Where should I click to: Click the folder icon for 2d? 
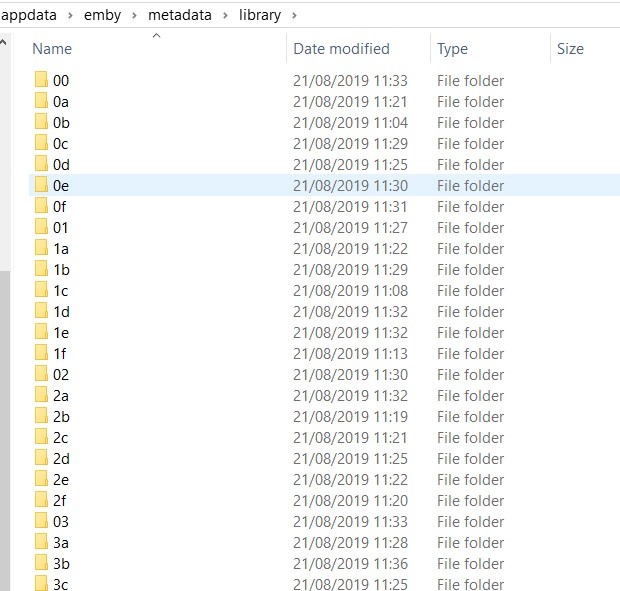[x=41, y=457]
